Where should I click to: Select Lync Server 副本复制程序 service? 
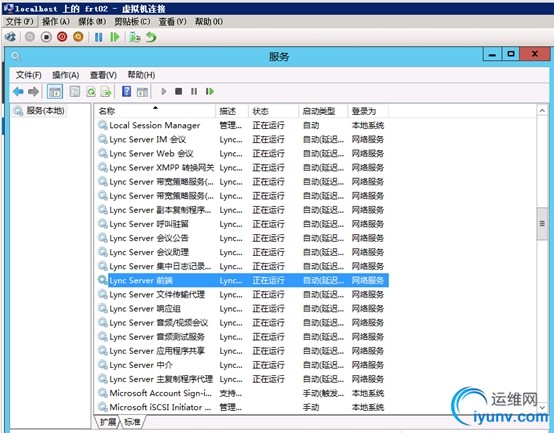tap(242, 210)
